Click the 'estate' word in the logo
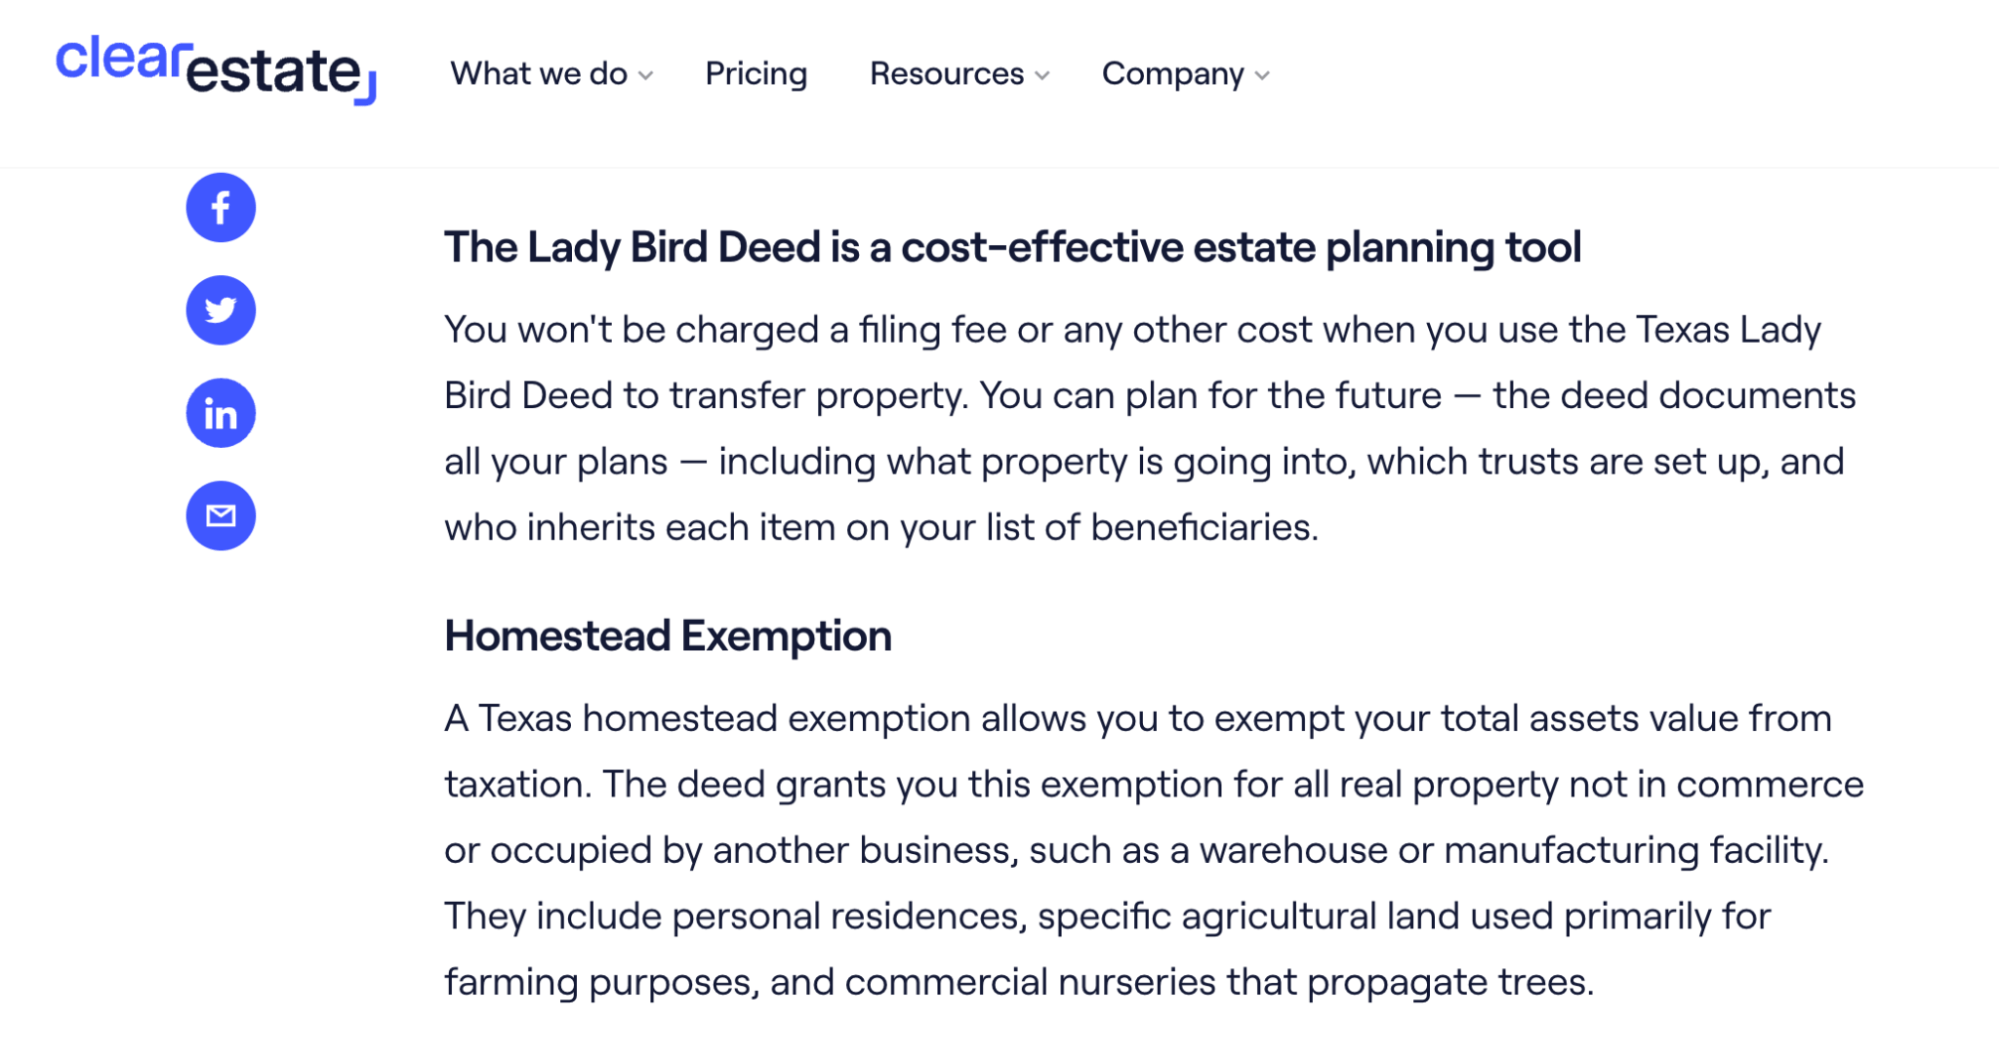1999x1050 pixels. click(x=271, y=75)
